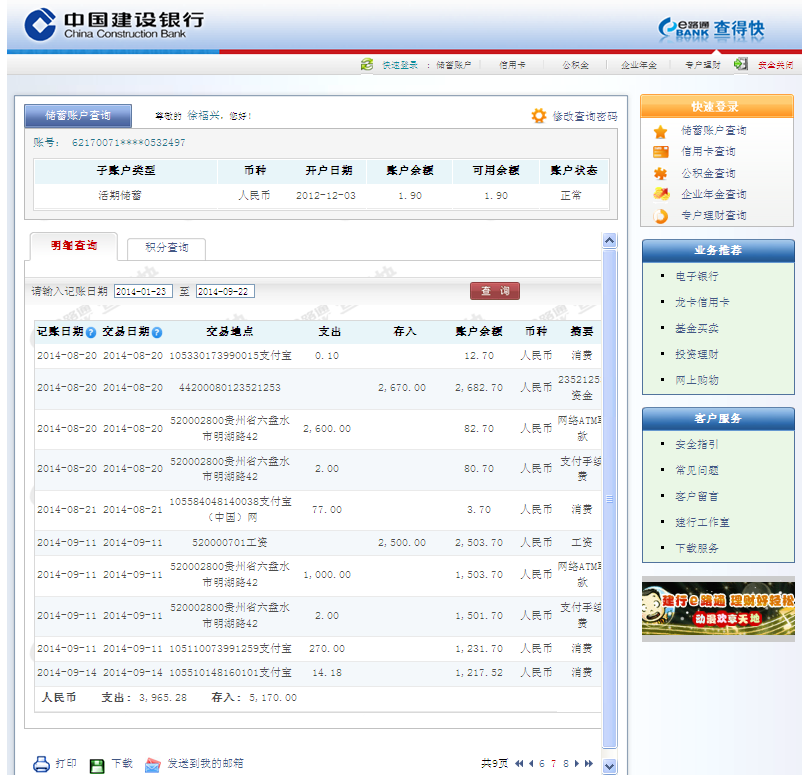Go to the first page arrow
808x775 pixels.
click(x=519, y=764)
